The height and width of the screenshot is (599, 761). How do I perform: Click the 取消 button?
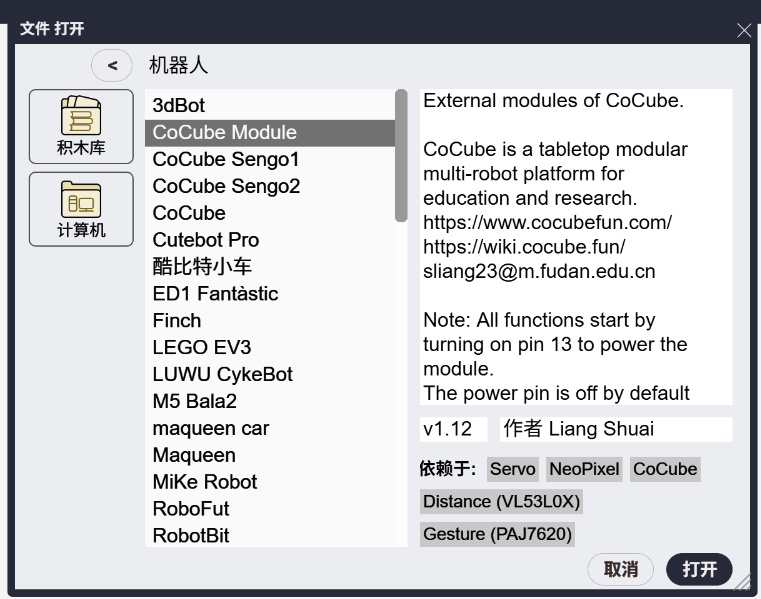click(x=620, y=569)
